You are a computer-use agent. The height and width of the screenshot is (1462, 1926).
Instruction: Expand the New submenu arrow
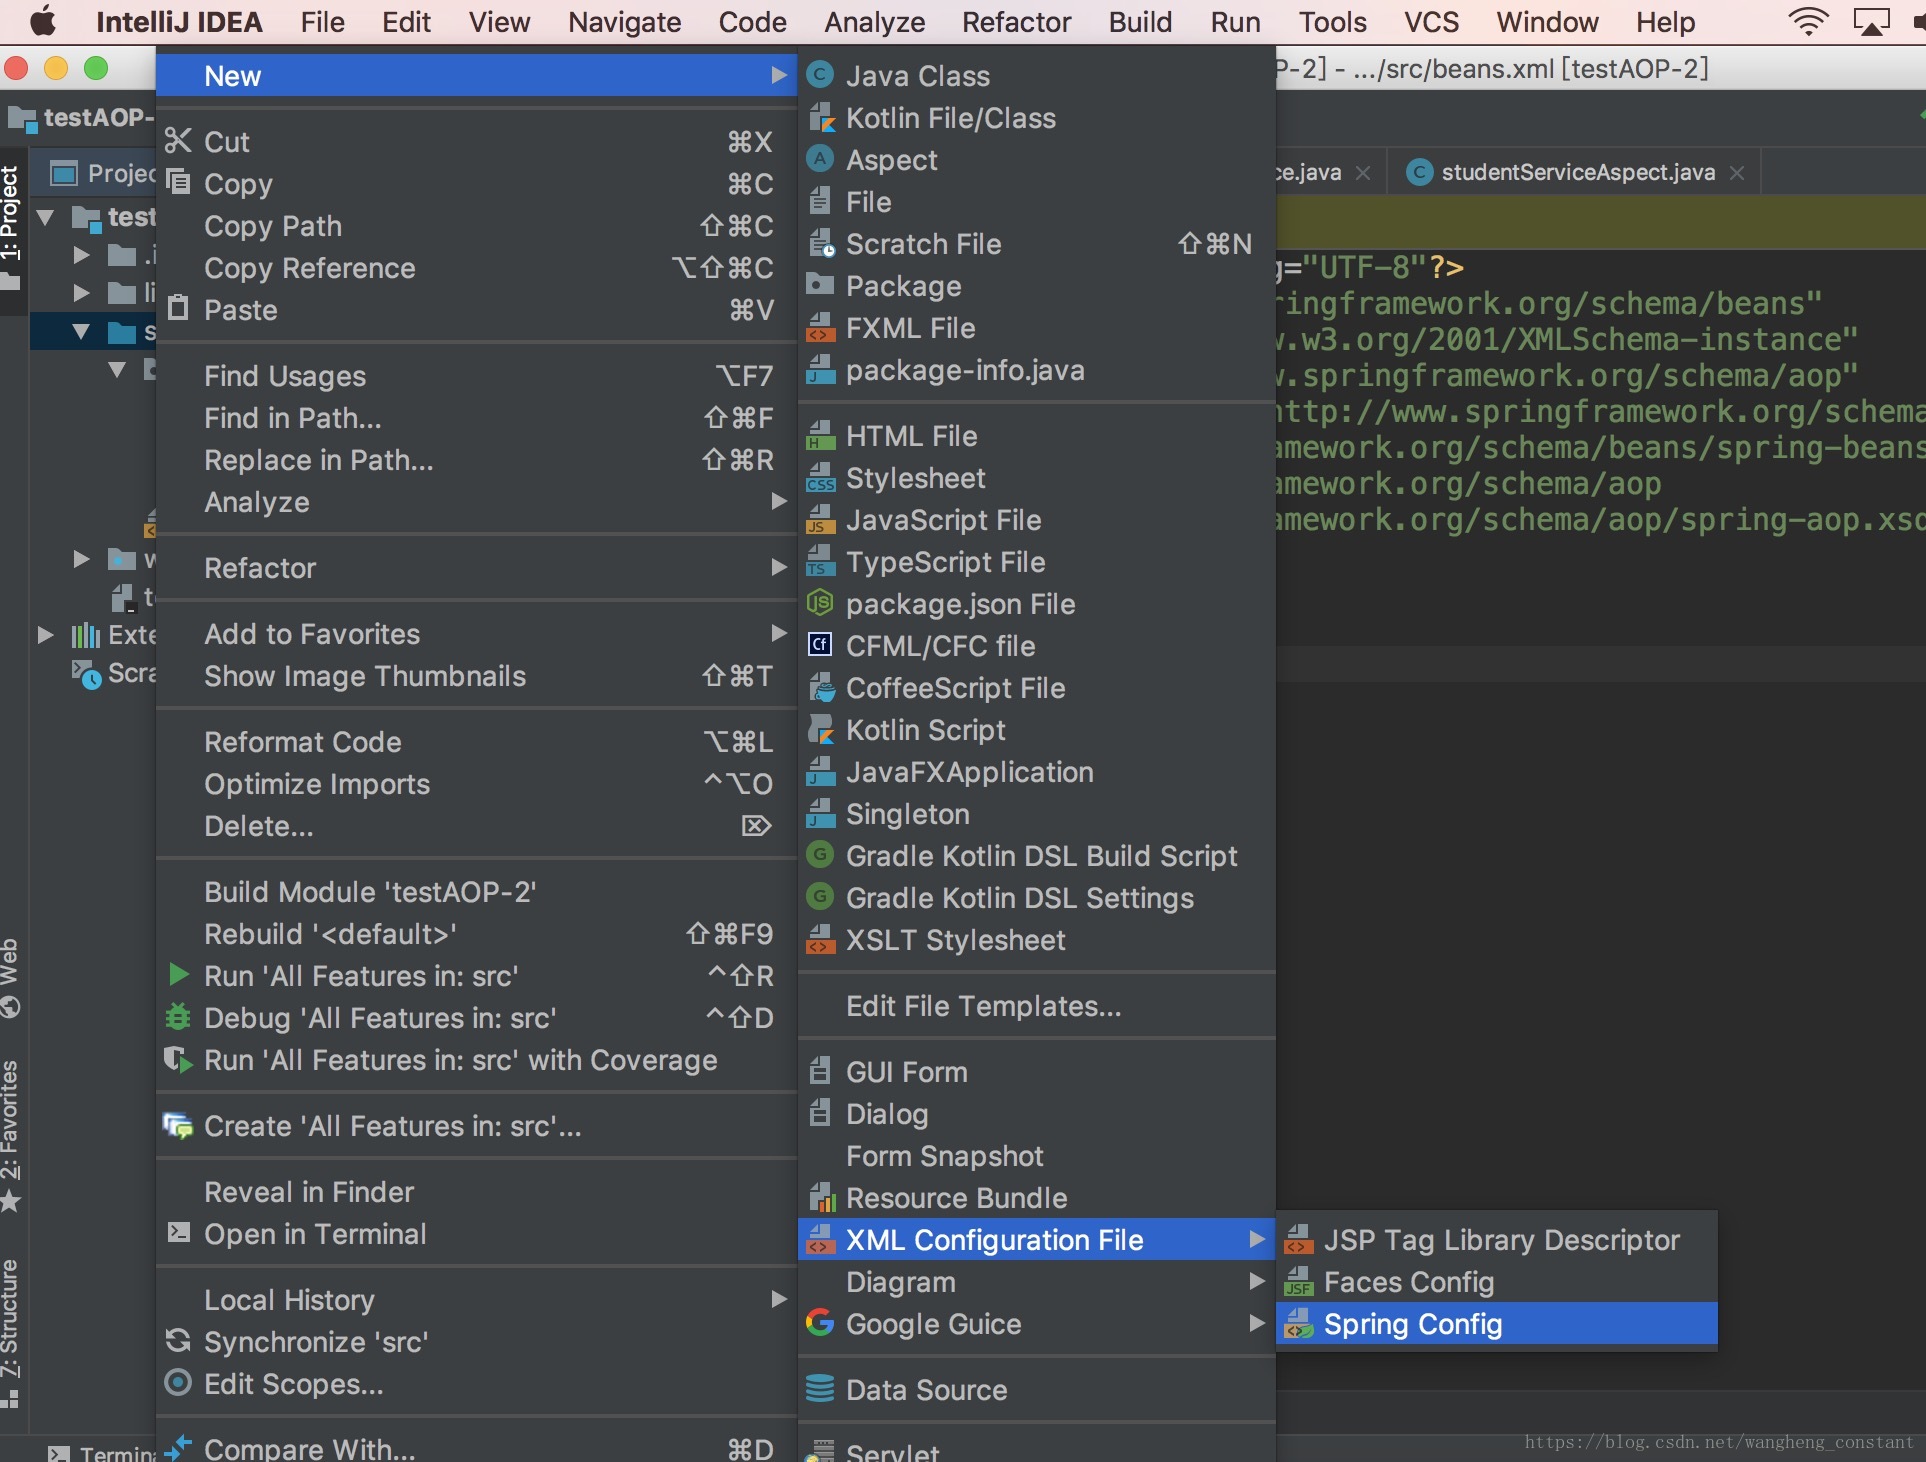coord(782,74)
